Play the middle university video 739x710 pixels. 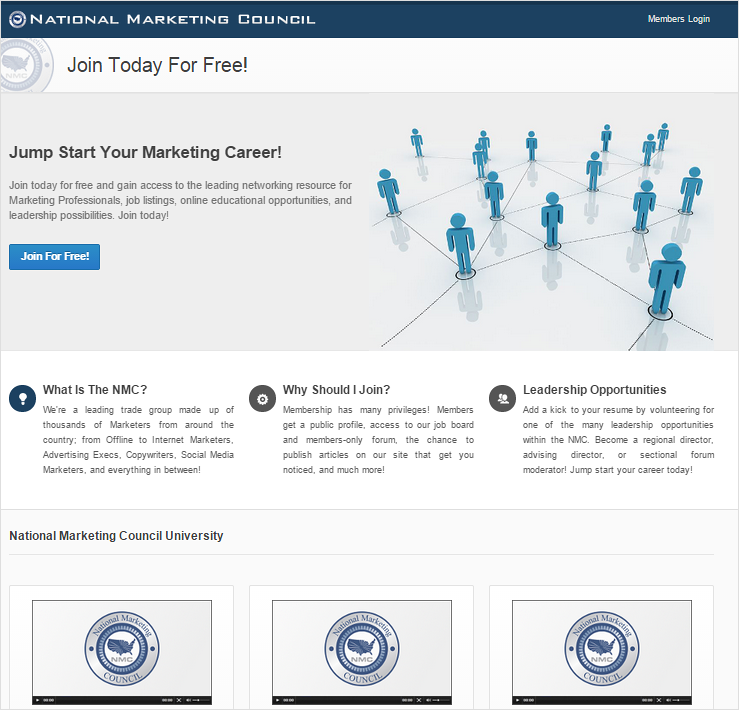click(x=278, y=700)
